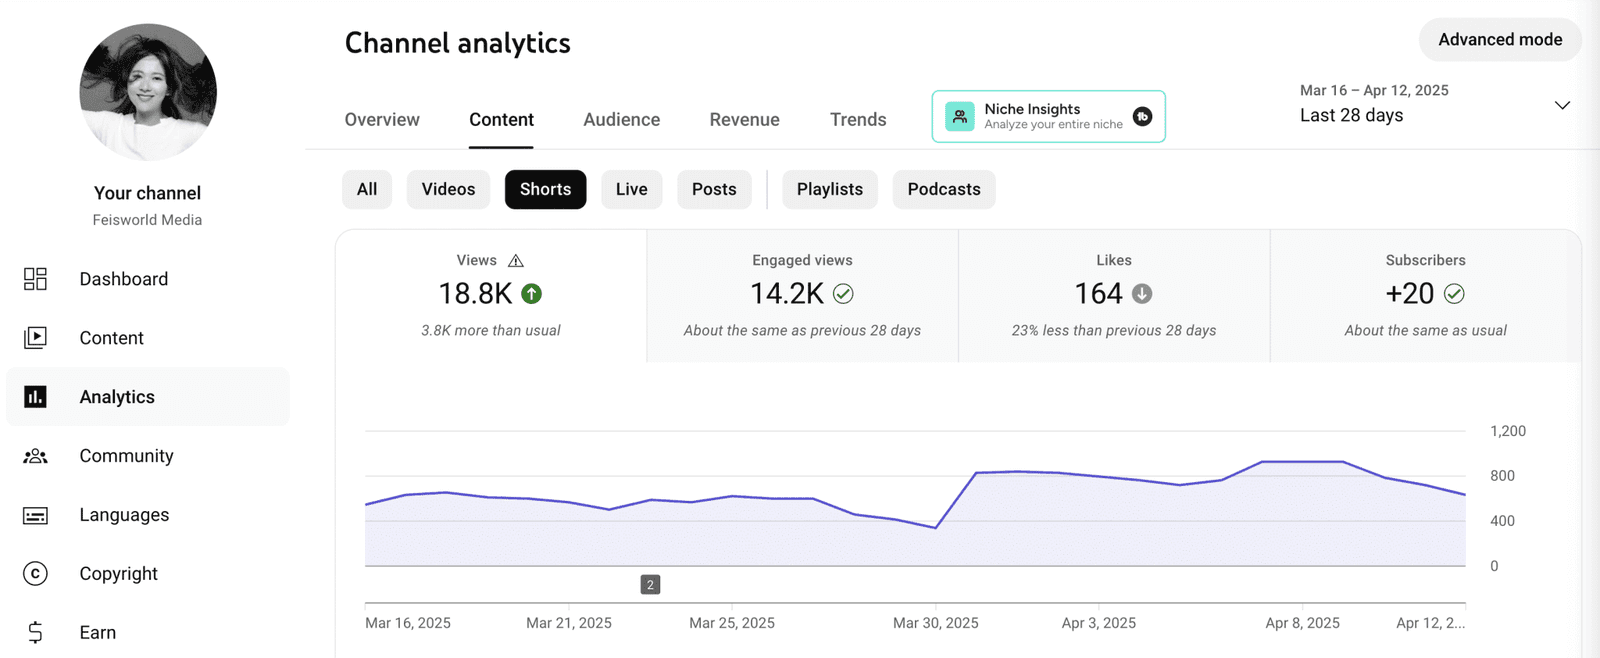Open the Revenue tab
Image resolution: width=1600 pixels, height=658 pixels.
[745, 119]
